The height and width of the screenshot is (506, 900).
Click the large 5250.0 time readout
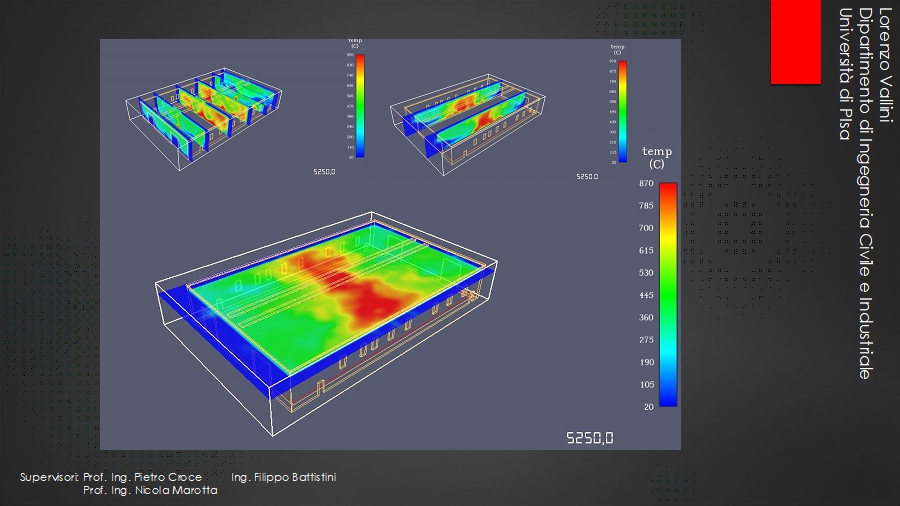[x=590, y=438]
